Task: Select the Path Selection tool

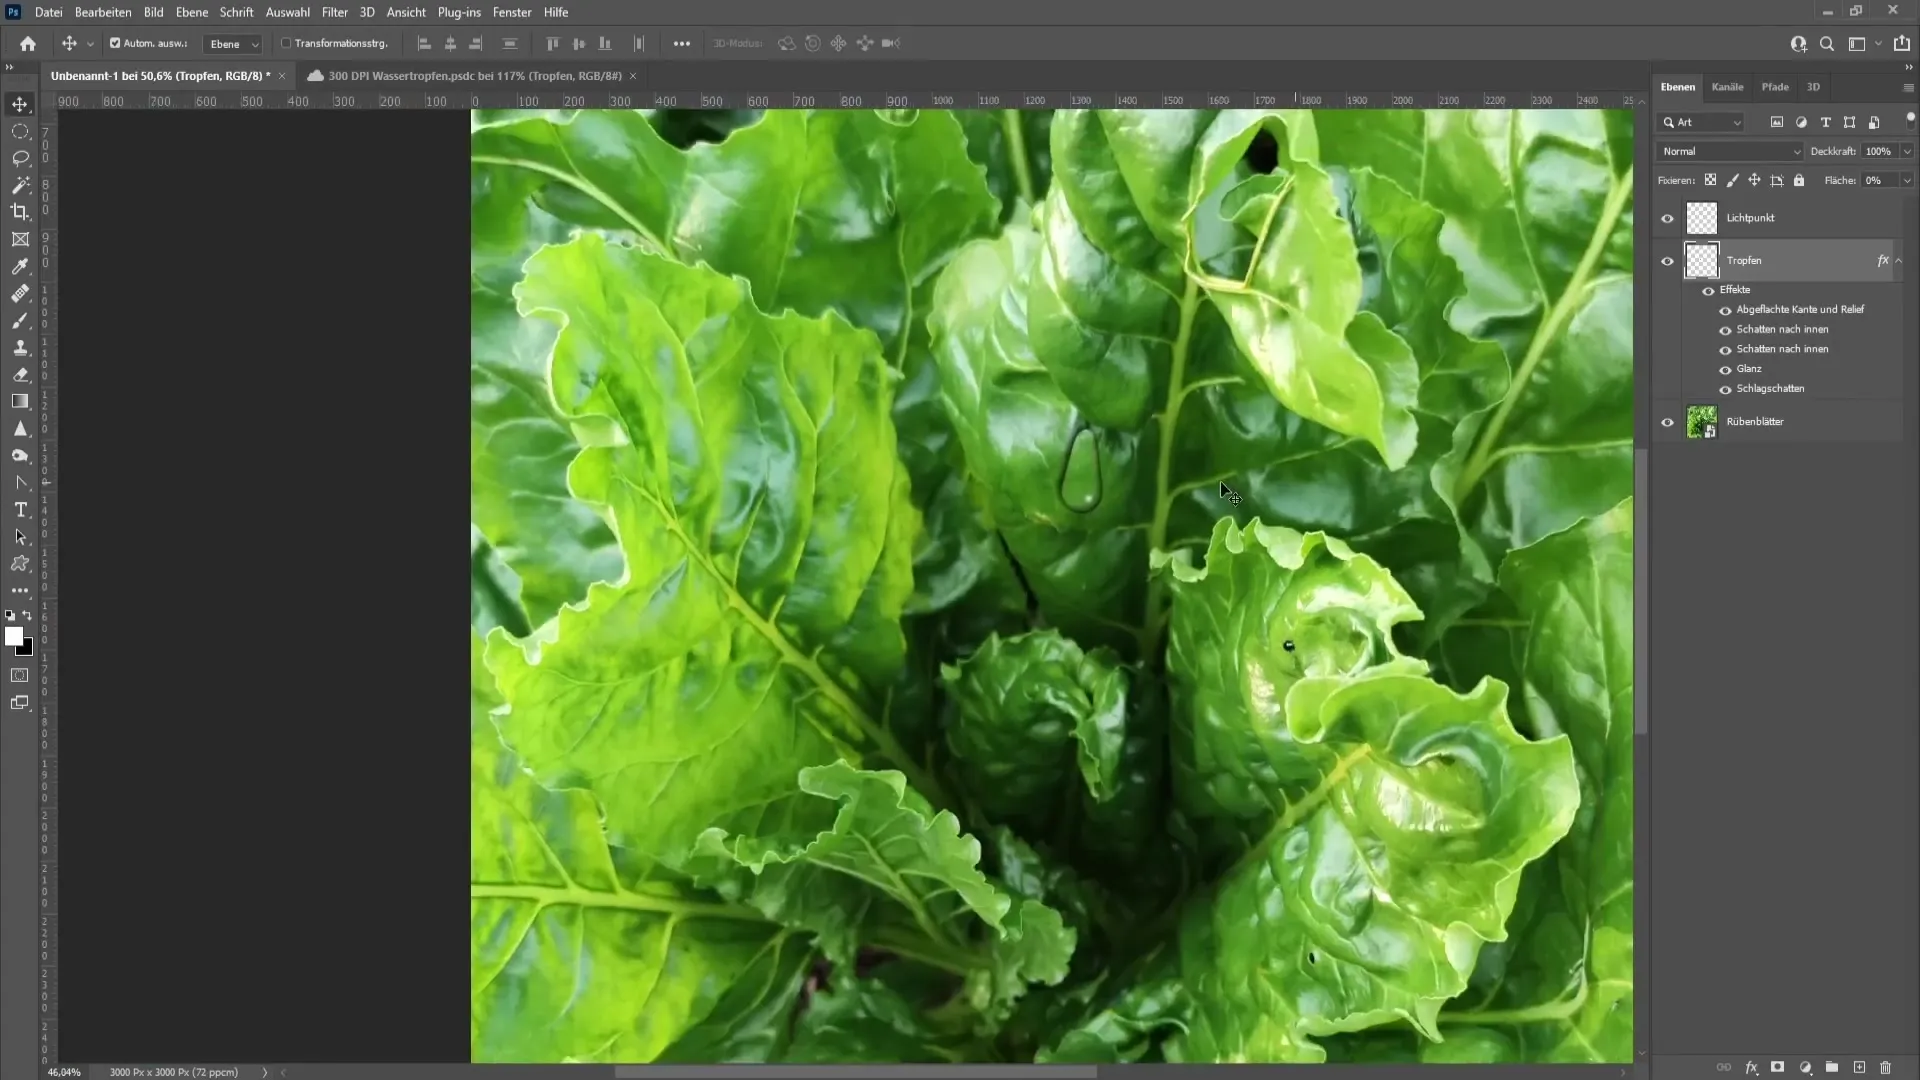Action: coord(20,536)
